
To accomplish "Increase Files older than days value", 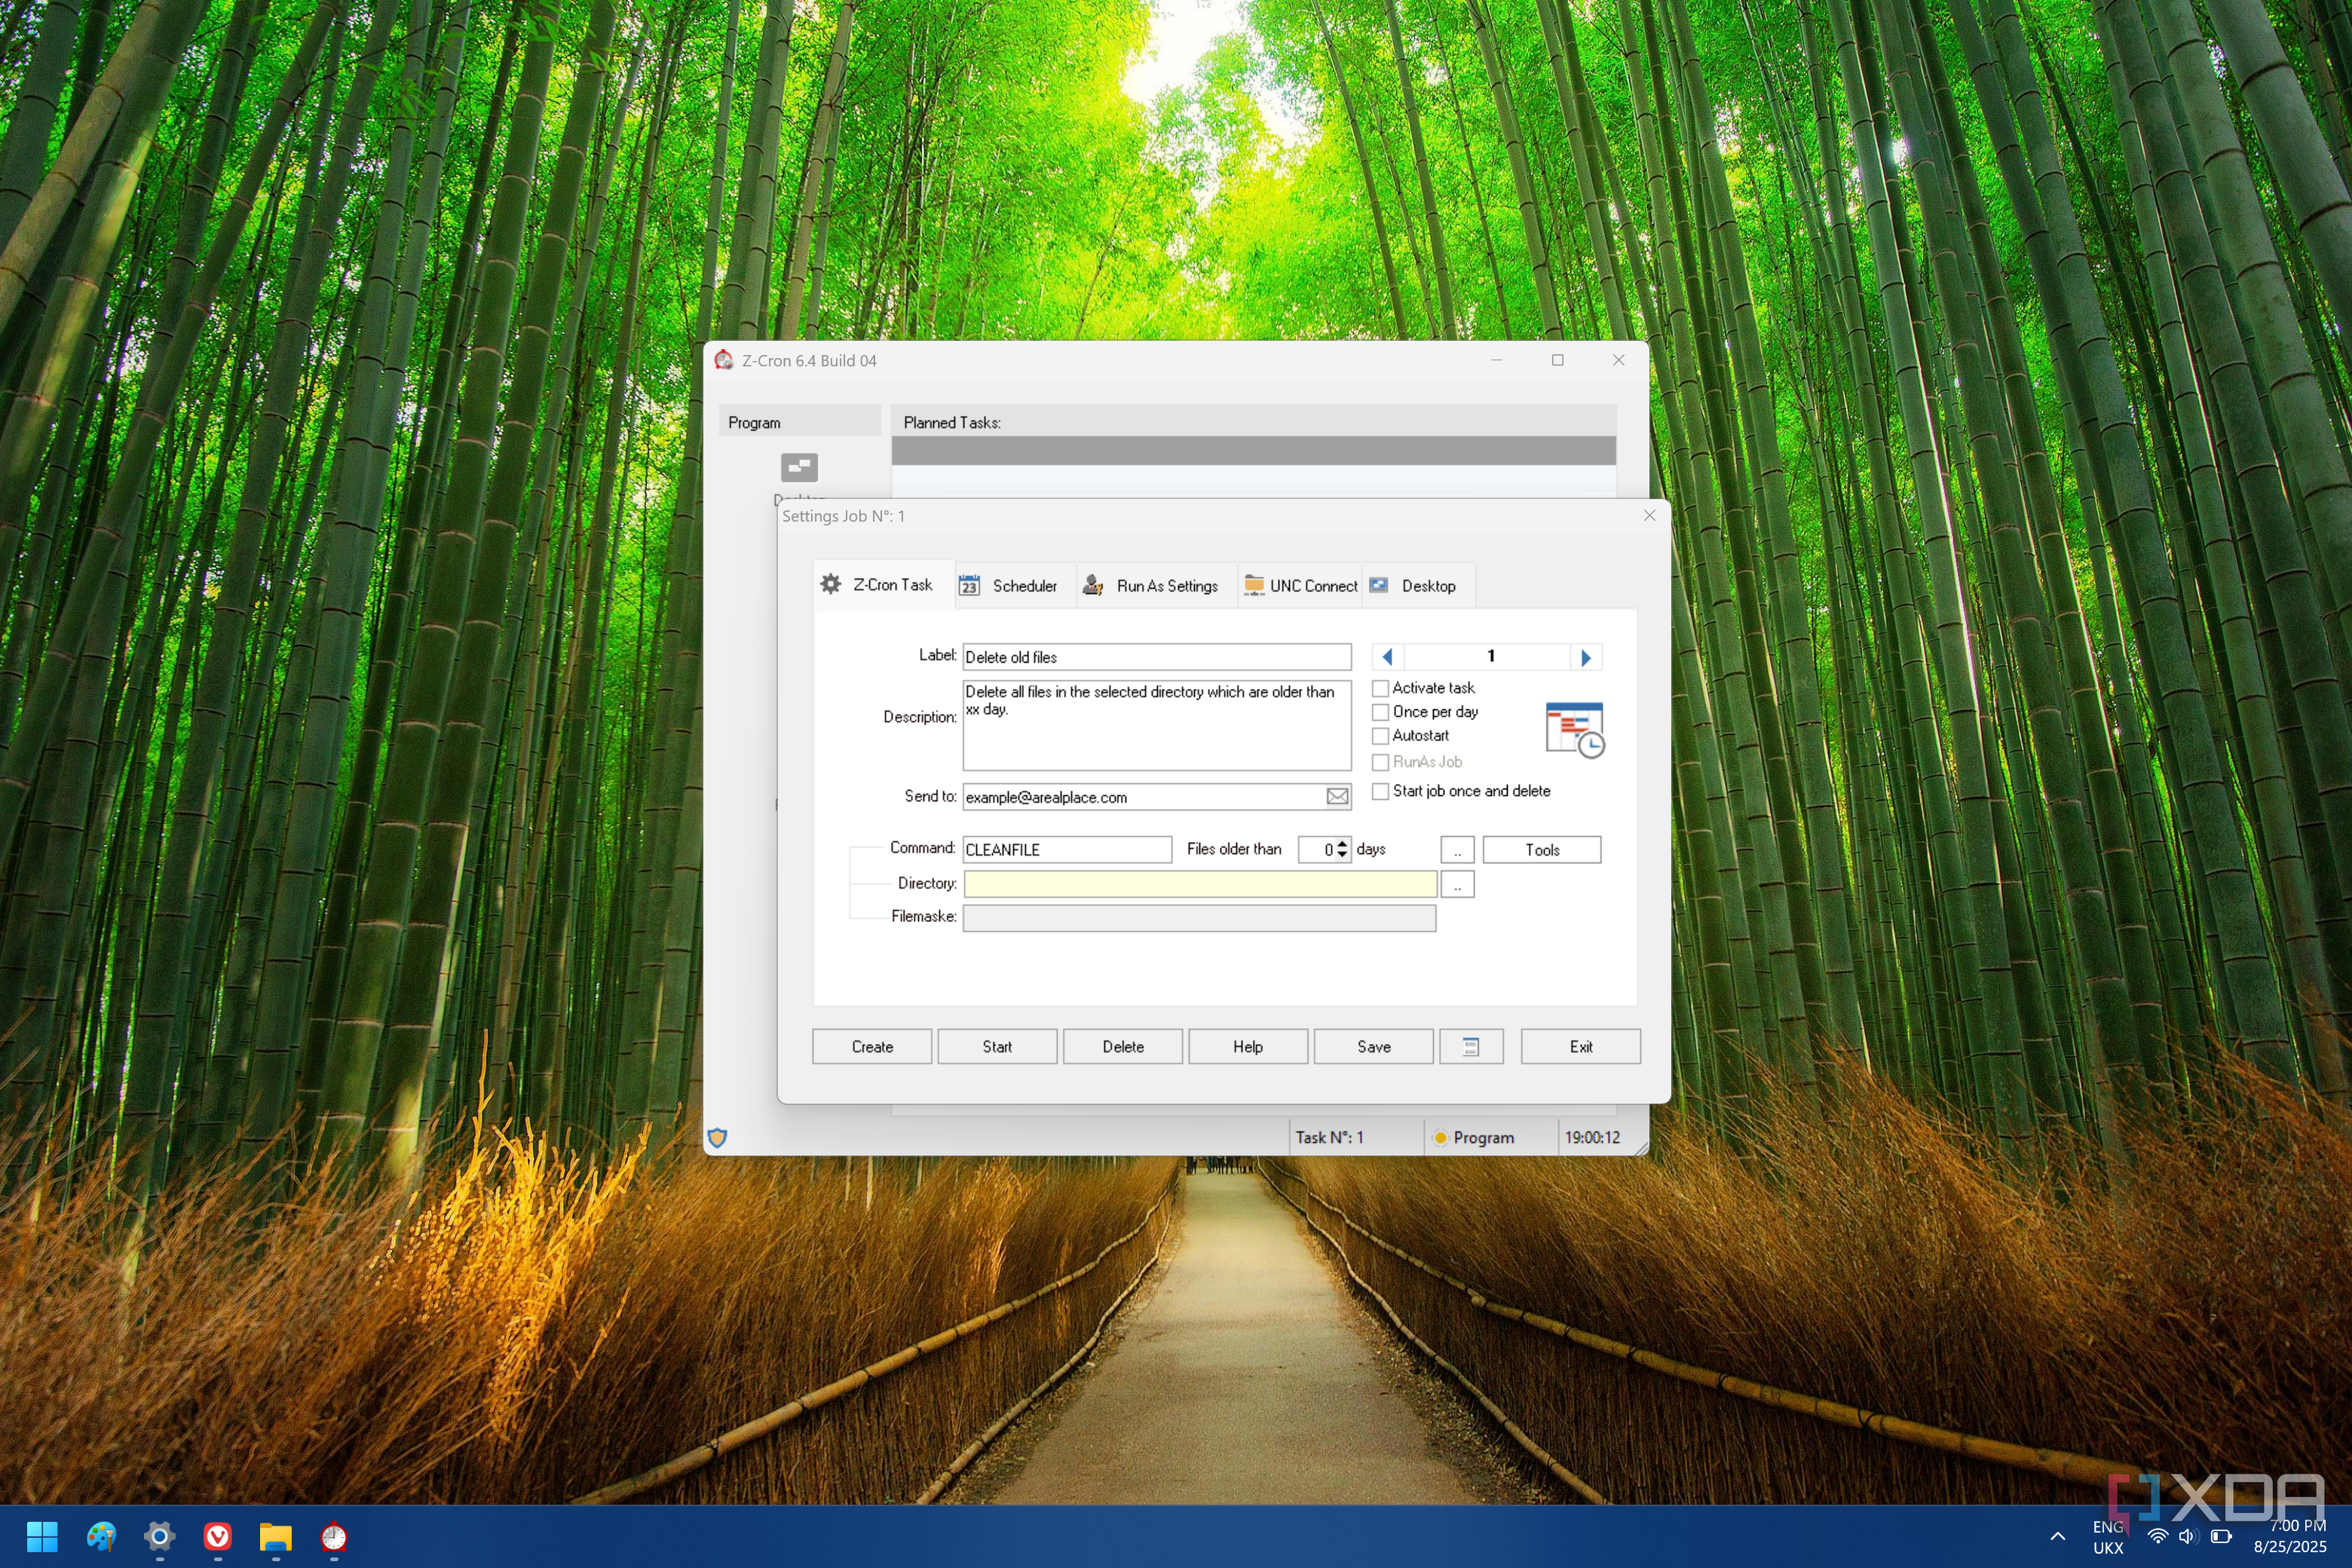I will [x=1343, y=844].
